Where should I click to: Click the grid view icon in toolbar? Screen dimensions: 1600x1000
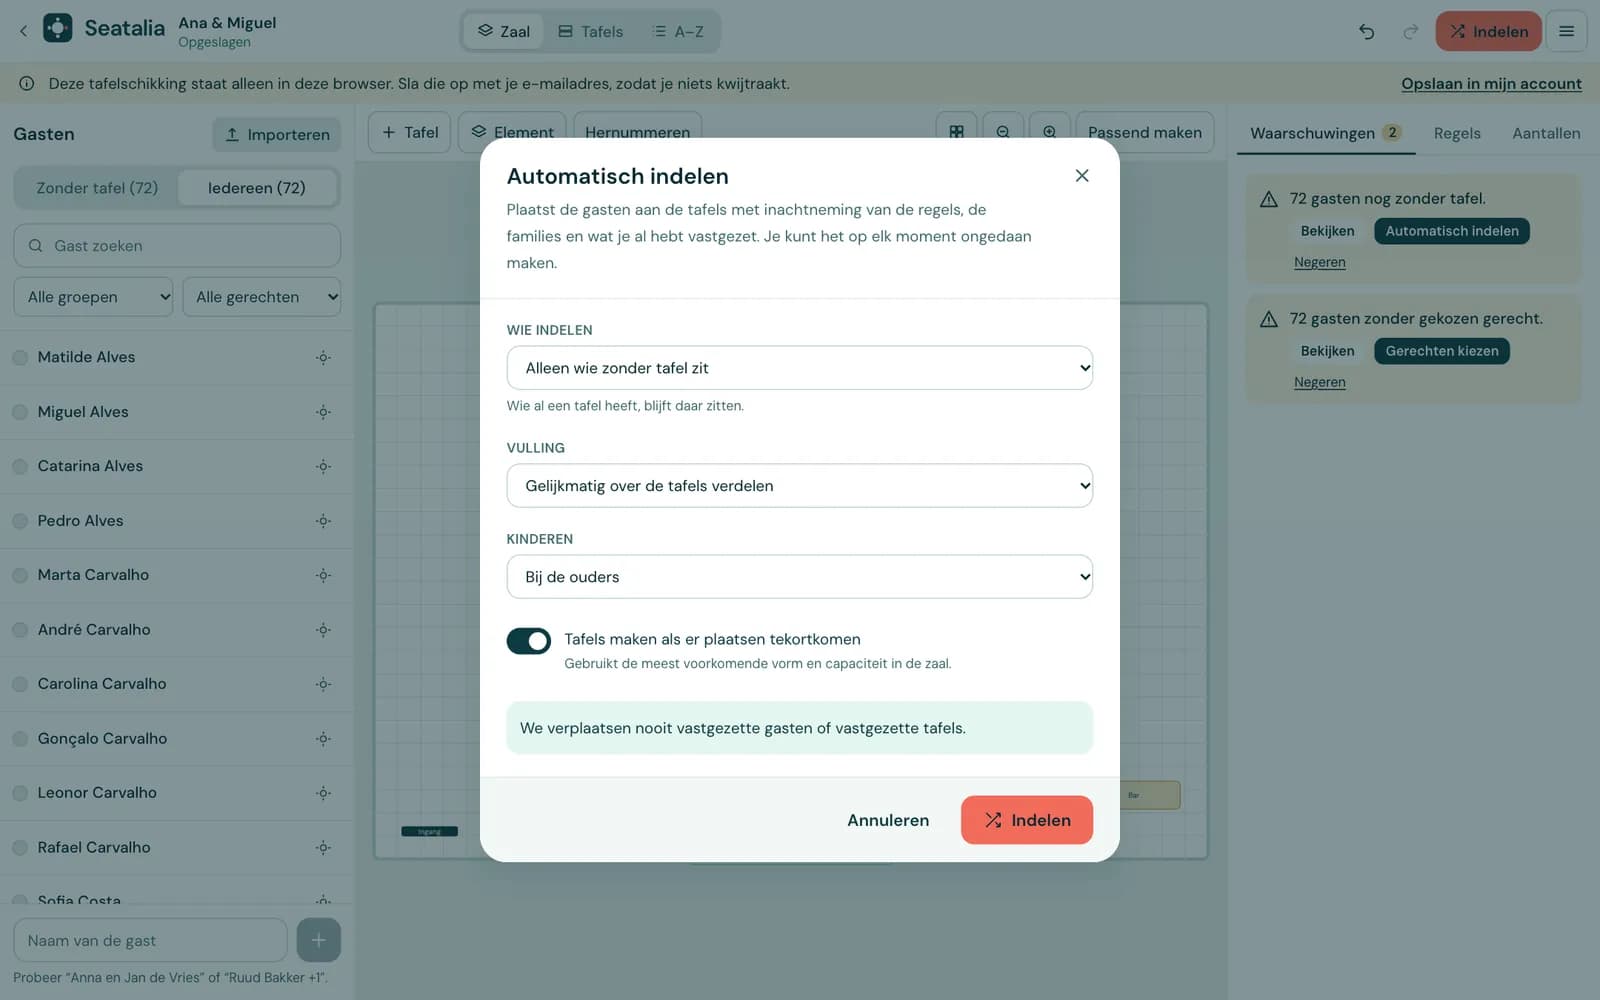point(956,132)
